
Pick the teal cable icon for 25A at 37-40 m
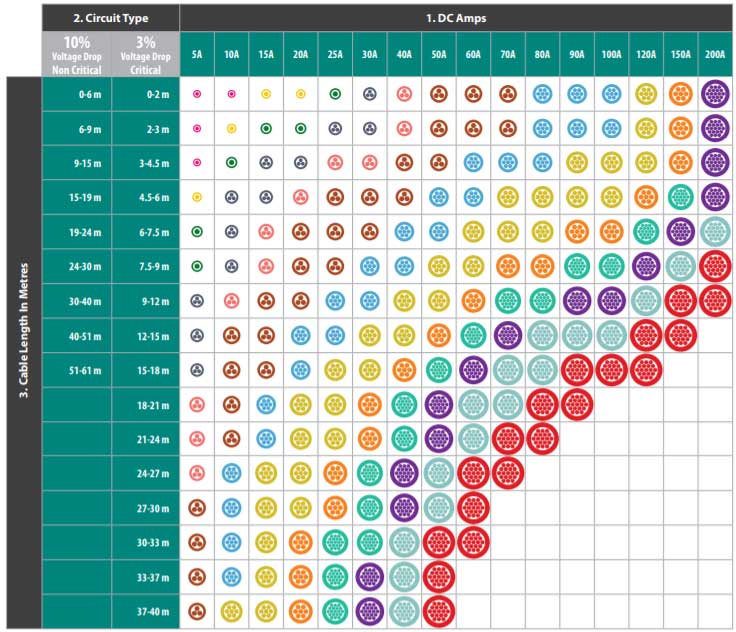335,611
